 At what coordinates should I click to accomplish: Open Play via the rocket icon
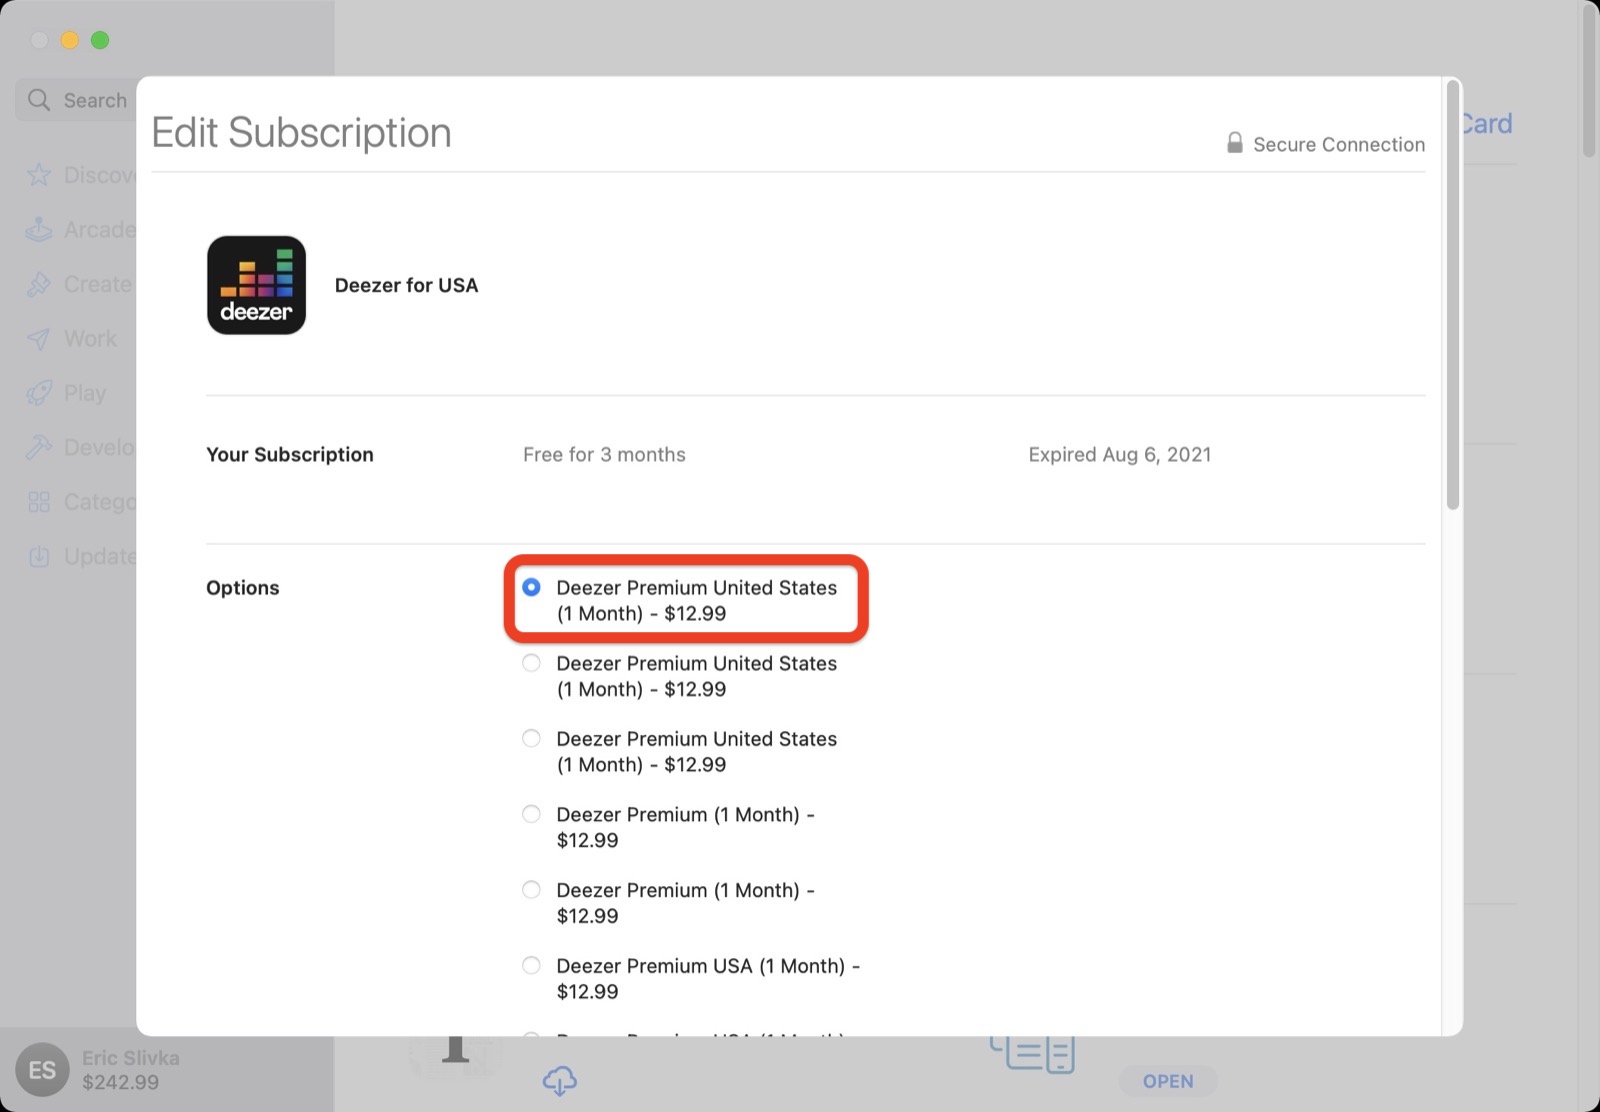click(x=39, y=393)
